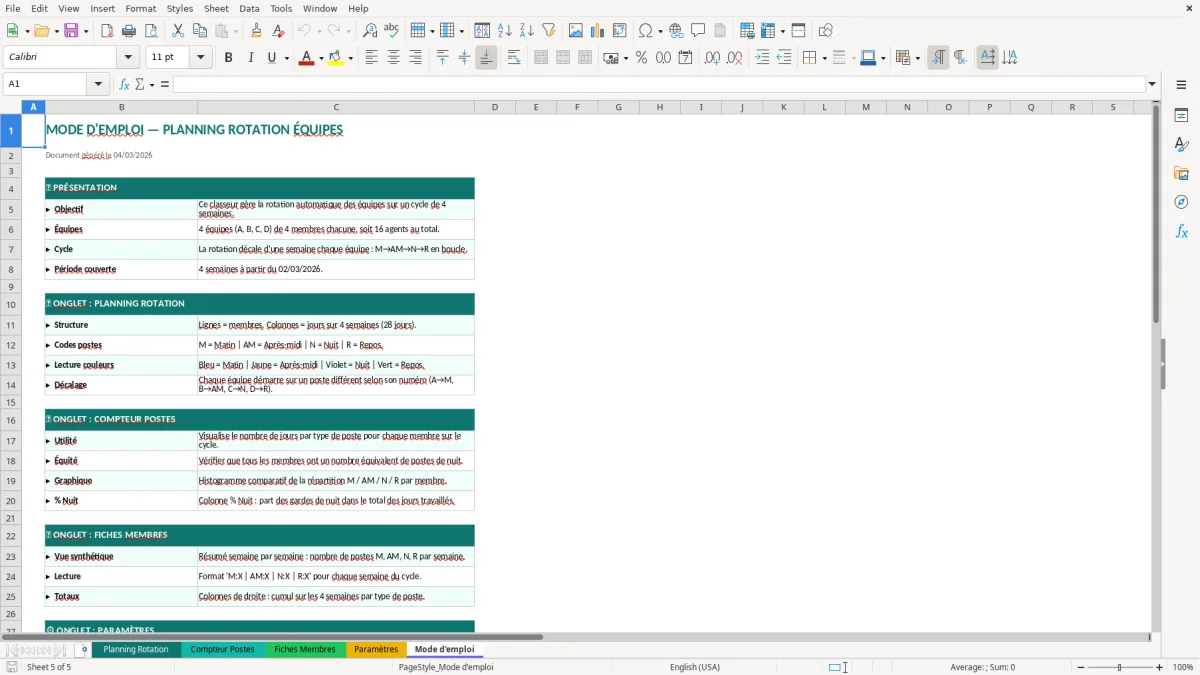Switch to Paramètres sheet tab
Viewport: 1200px width, 675px height.
tap(376, 649)
